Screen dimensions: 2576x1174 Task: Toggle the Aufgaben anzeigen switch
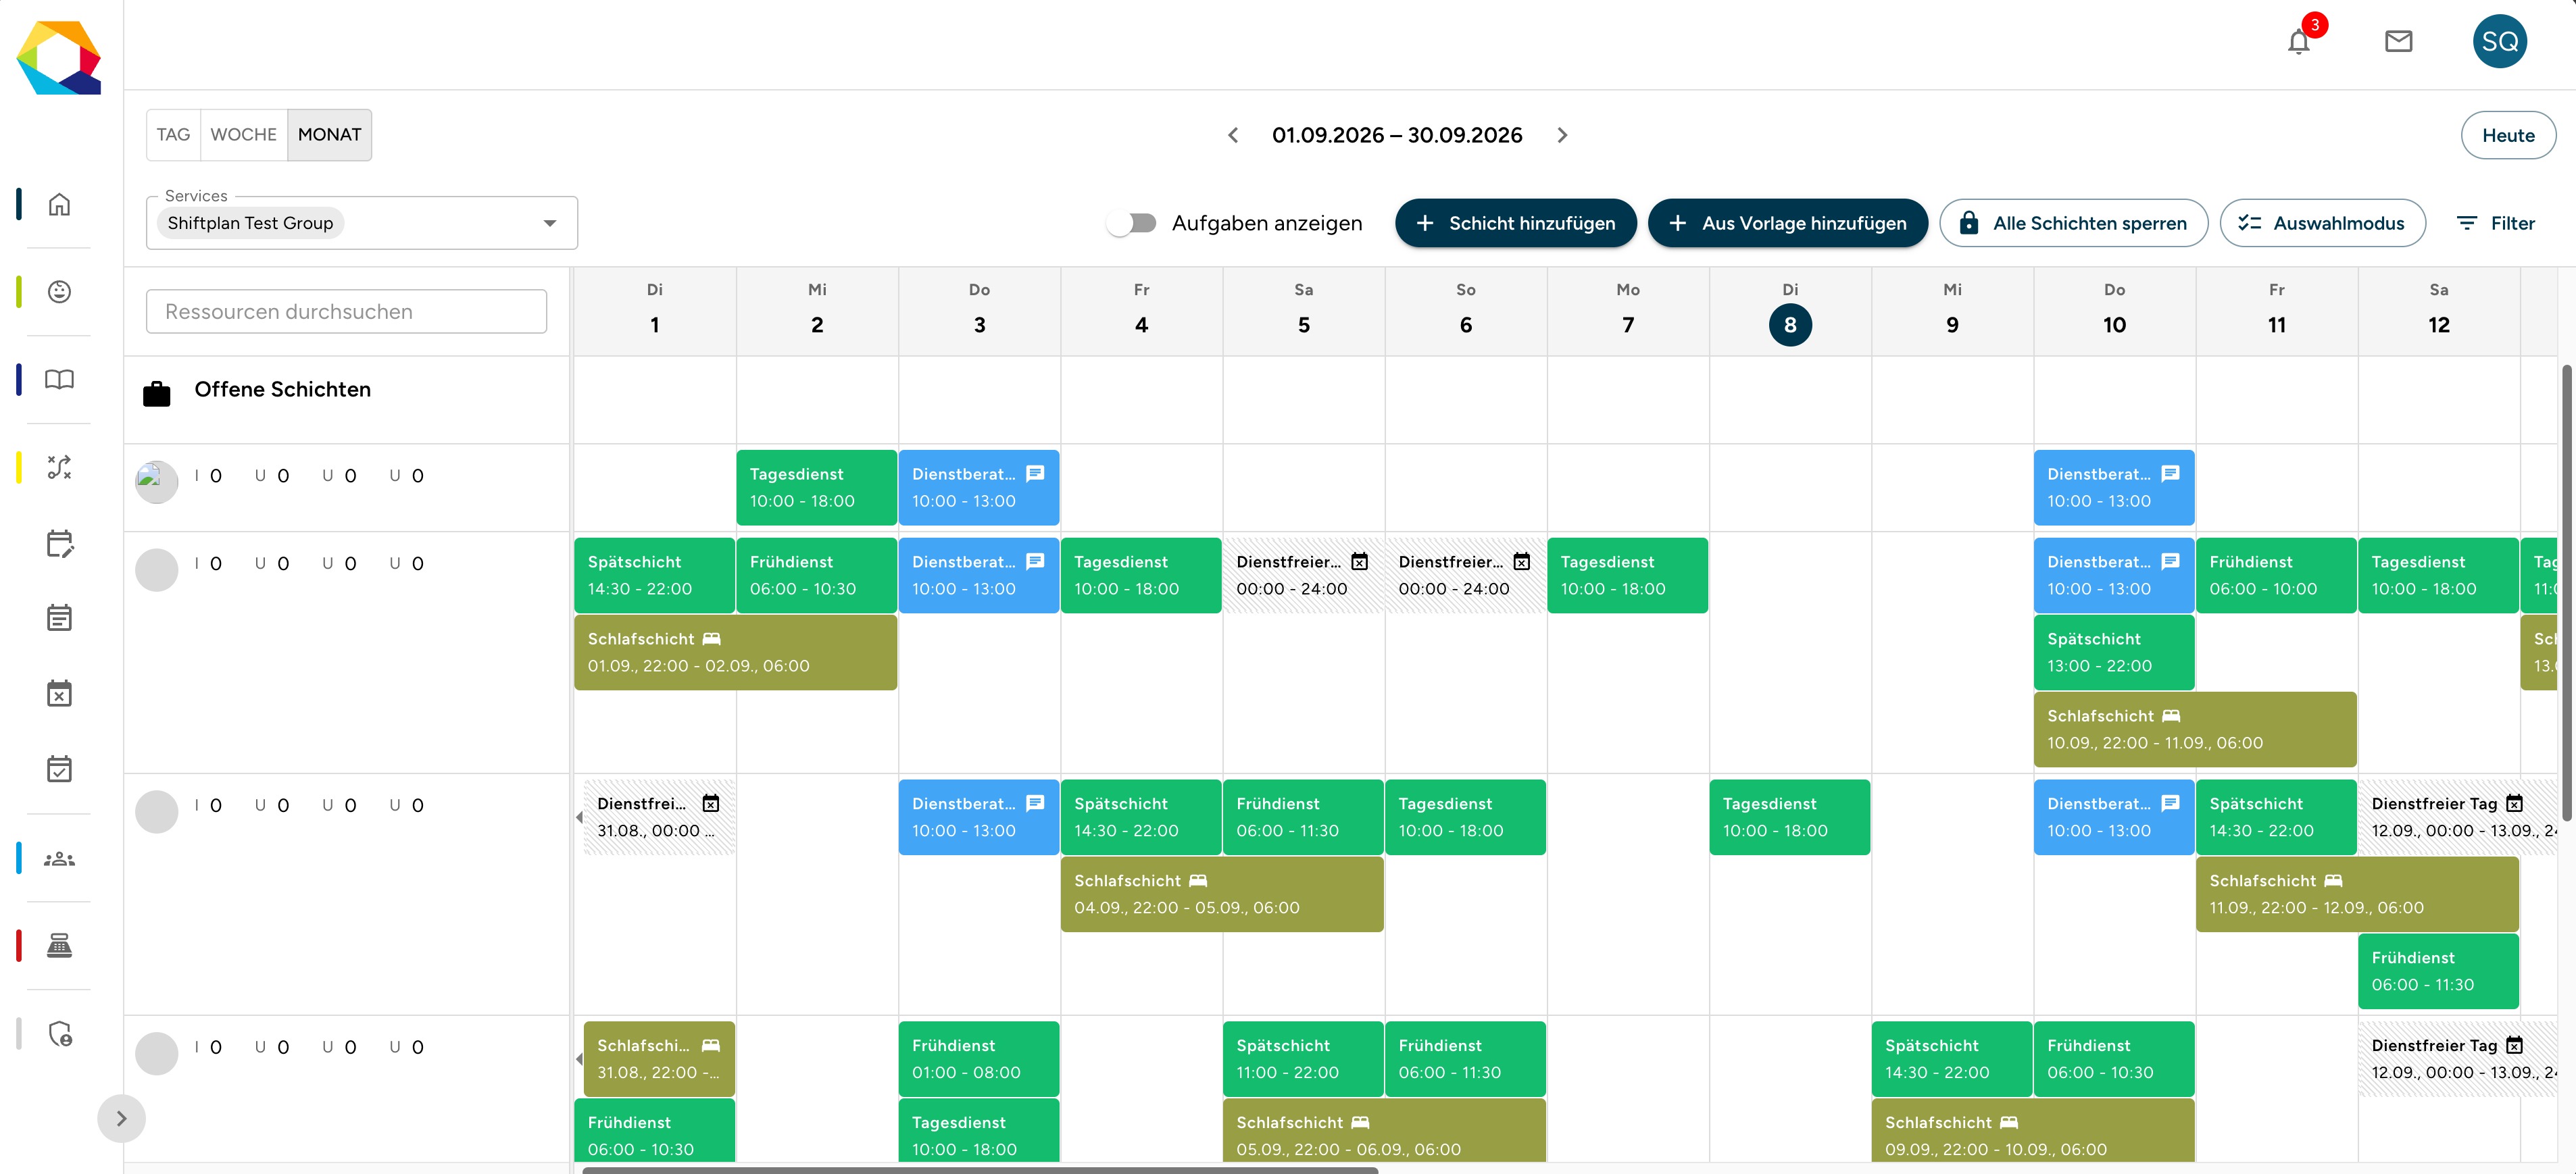point(1132,223)
